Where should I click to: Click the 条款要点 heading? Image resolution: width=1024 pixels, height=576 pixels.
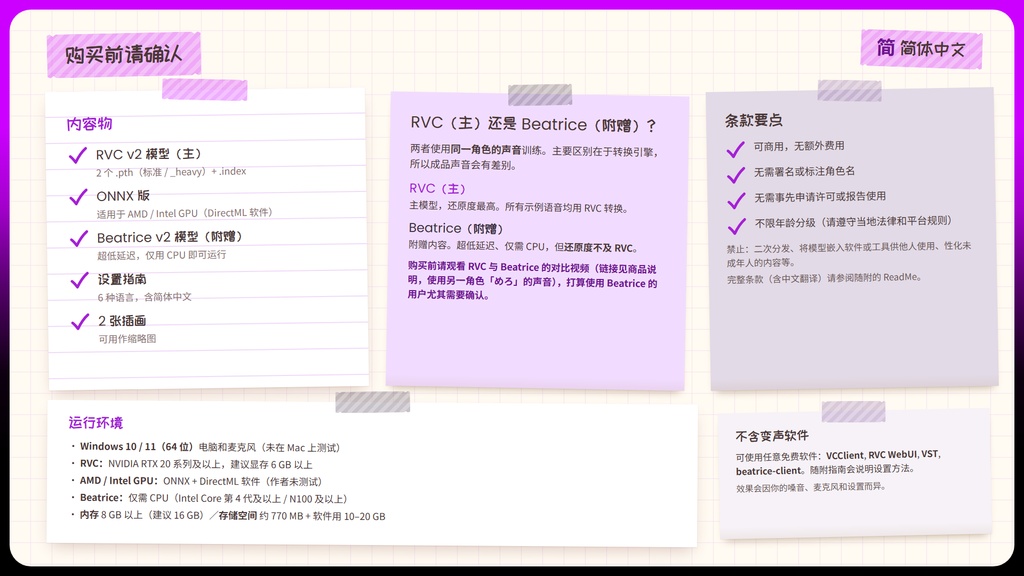point(753,120)
